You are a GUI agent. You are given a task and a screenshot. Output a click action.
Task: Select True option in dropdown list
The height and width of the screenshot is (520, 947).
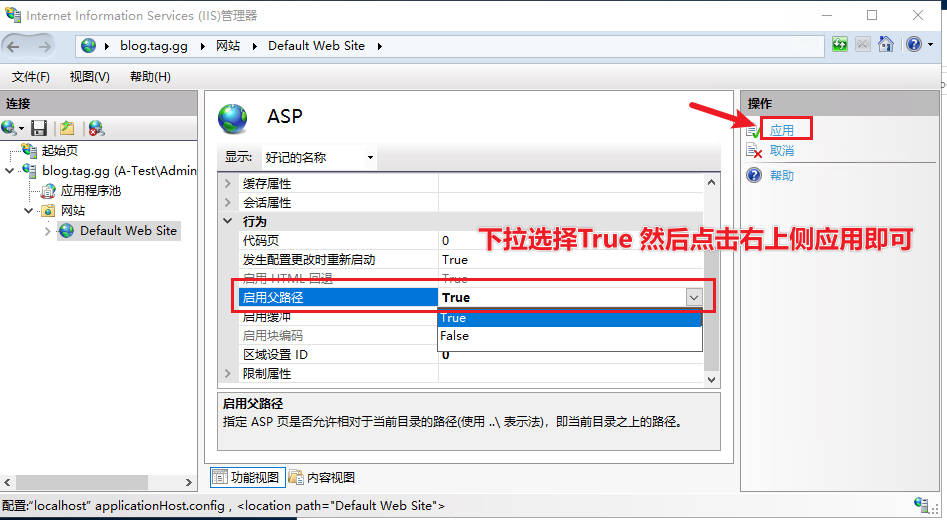(x=455, y=318)
